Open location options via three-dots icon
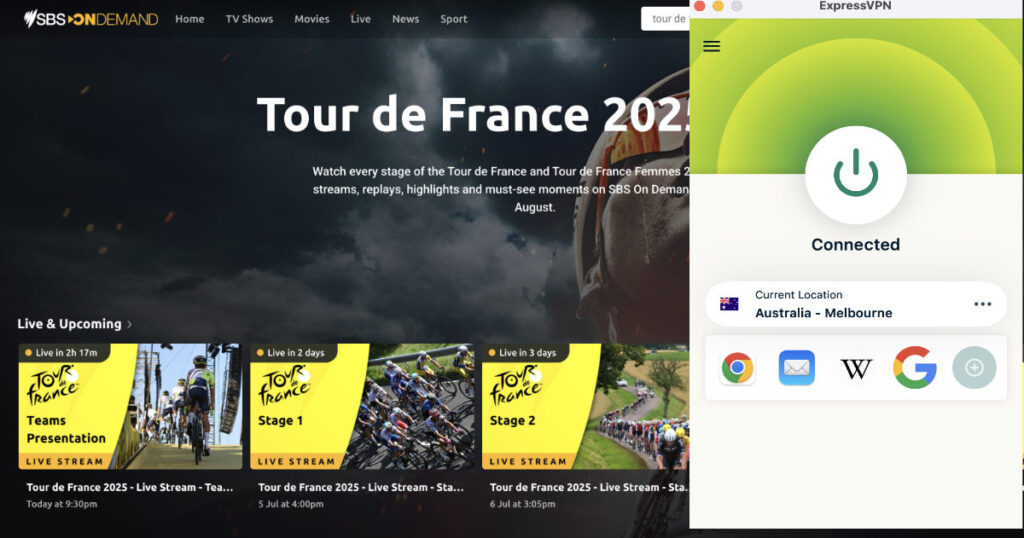 982,304
